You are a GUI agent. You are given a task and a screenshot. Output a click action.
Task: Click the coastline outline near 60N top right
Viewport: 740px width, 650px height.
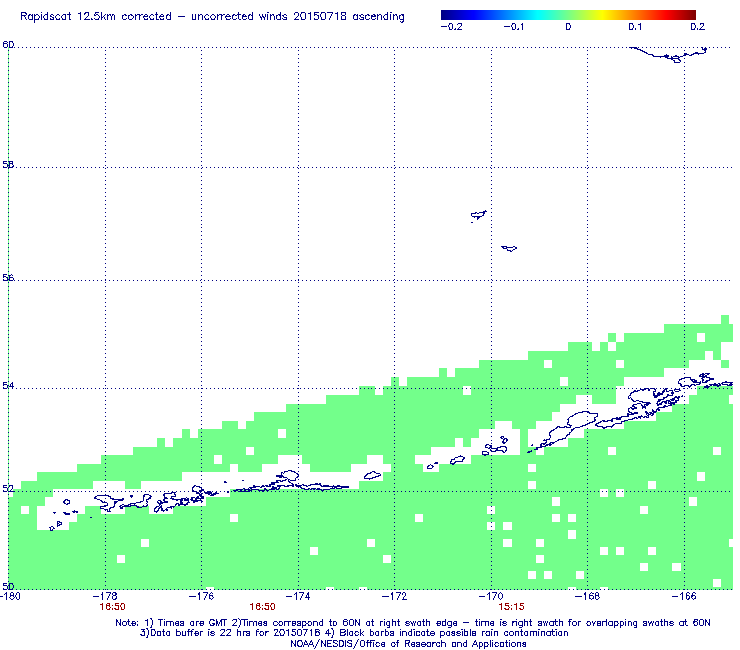pyautogui.click(x=668, y=54)
